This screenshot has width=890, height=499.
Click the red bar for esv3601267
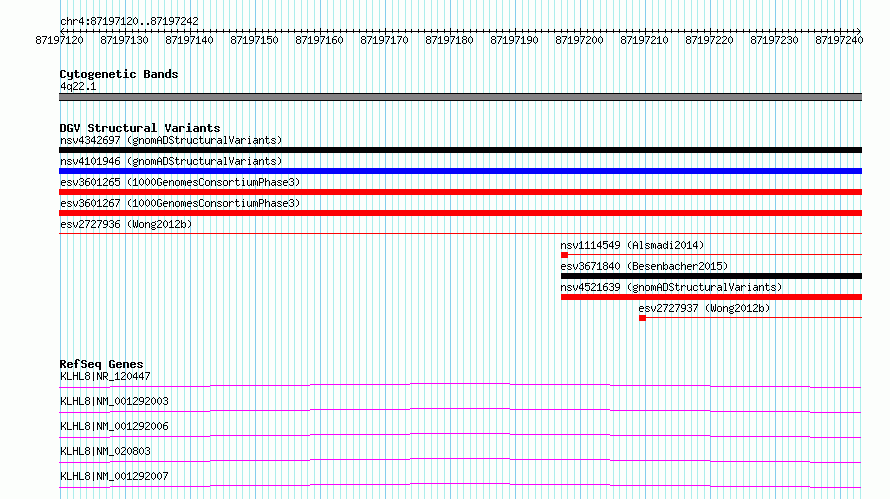pos(460,213)
